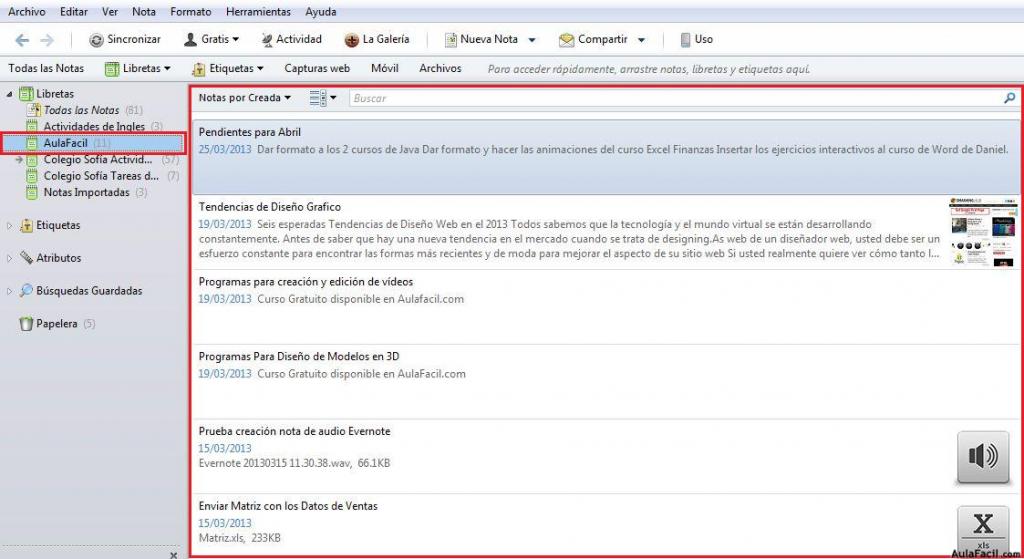The width and height of the screenshot is (1024, 559).
Task: Click the audio speaker attachment icon
Action: pyautogui.click(x=983, y=456)
